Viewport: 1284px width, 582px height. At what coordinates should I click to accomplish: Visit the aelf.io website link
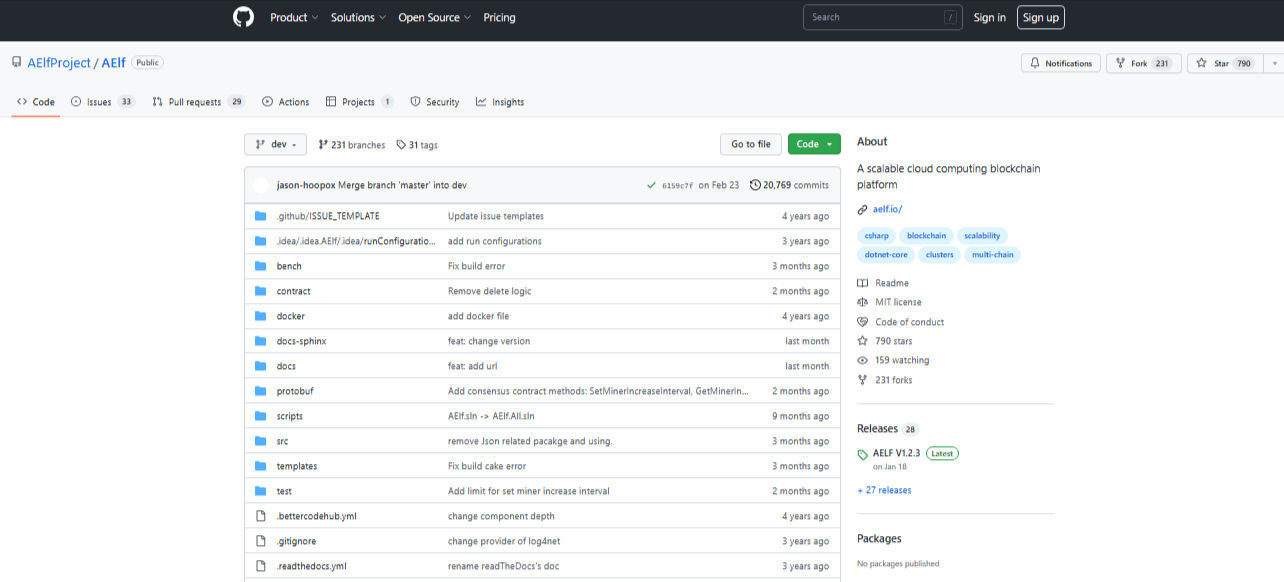pos(886,210)
